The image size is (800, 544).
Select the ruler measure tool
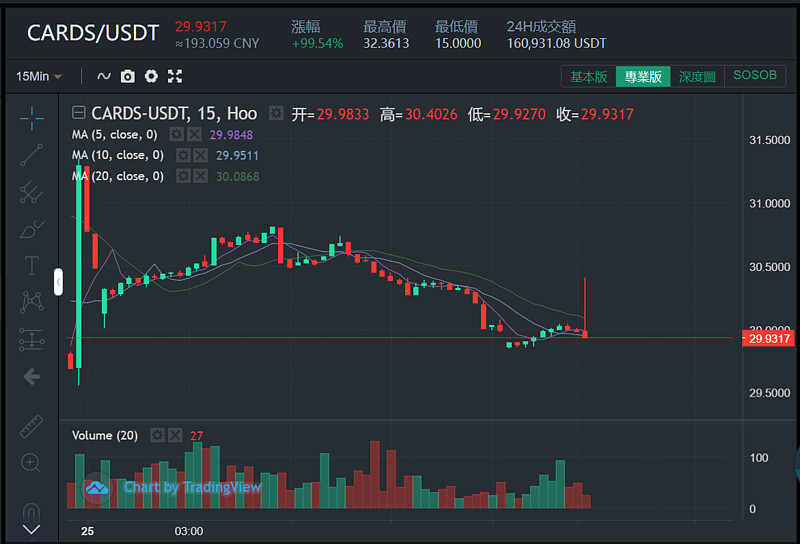click(31, 425)
